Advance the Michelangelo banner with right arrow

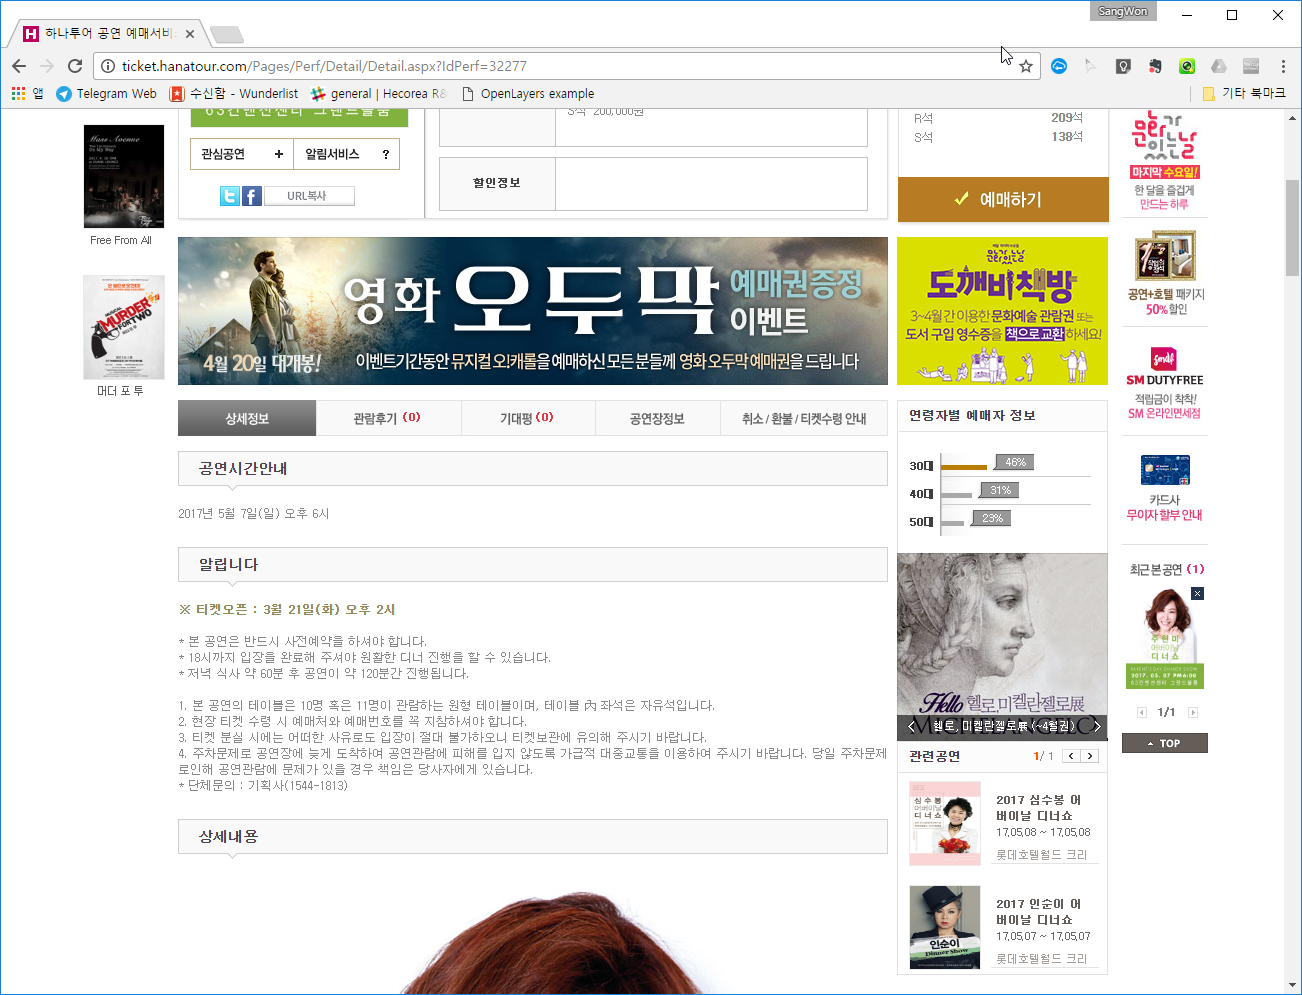tap(1097, 726)
